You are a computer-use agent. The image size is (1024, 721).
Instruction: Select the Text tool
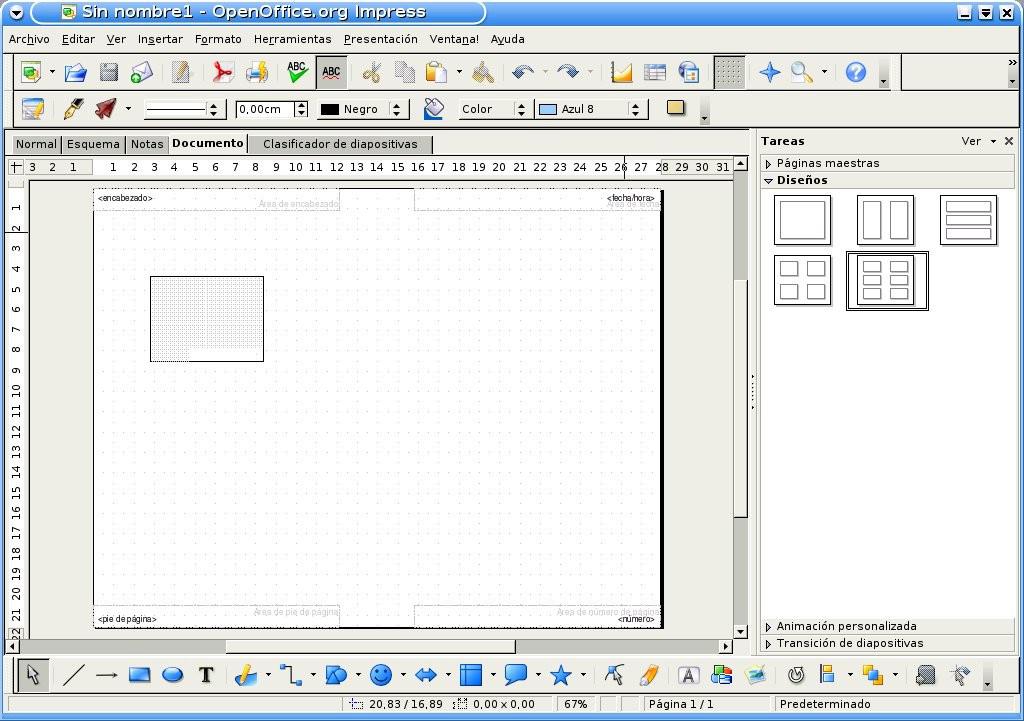206,675
